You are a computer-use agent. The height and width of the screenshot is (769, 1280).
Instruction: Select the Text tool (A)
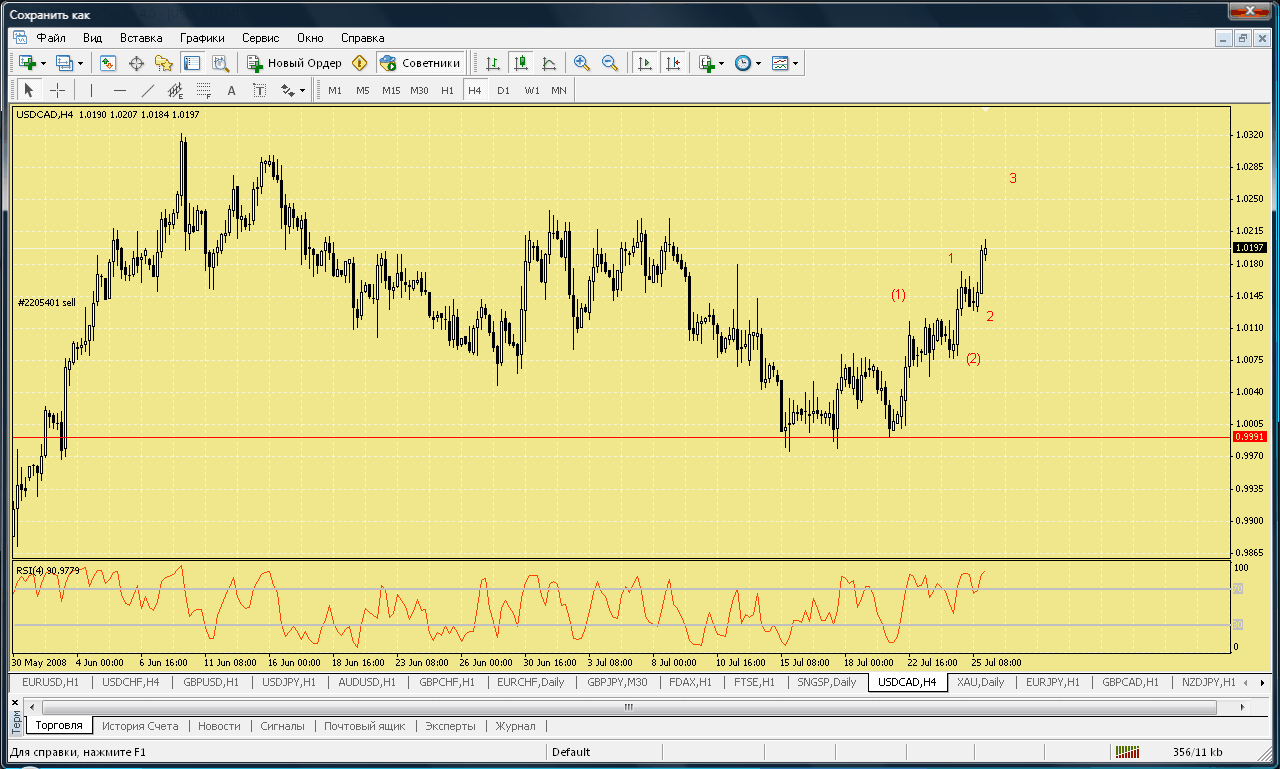click(231, 90)
